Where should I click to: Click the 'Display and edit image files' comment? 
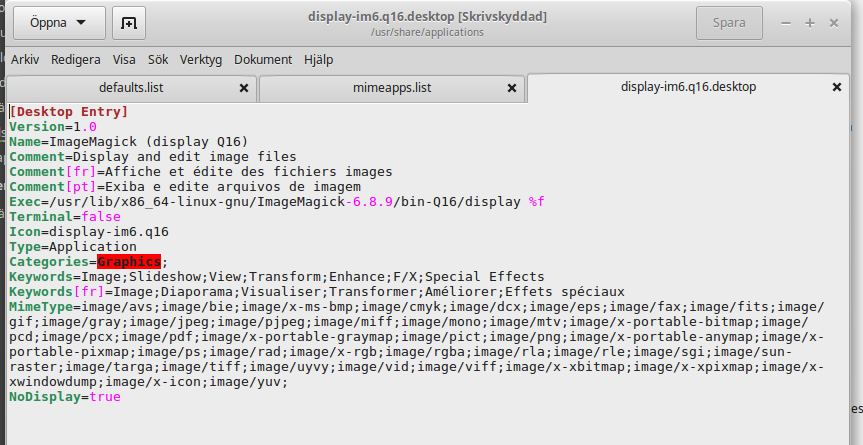pyautogui.click(x=185, y=157)
